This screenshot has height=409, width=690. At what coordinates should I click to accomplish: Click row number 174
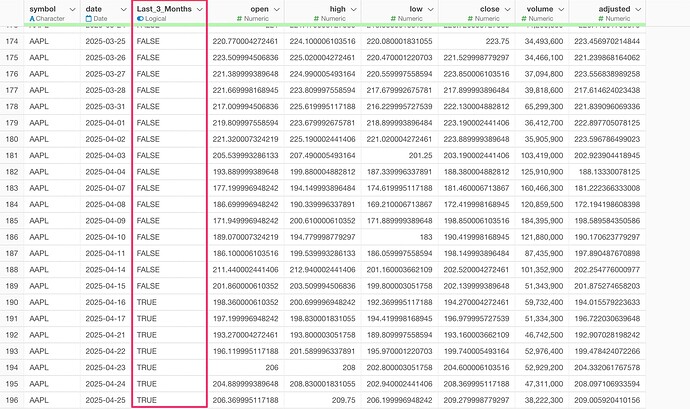tap(12, 41)
